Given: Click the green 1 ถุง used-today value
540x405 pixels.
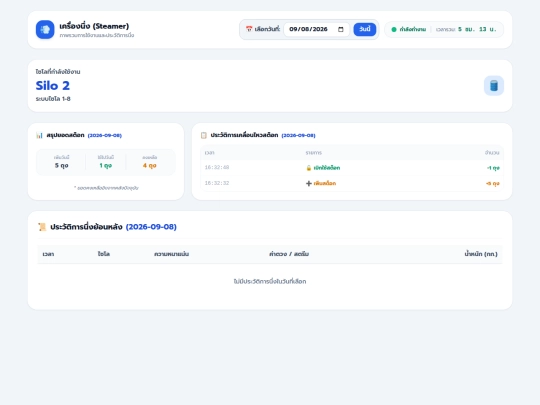Looking at the screenshot, I should [x=106, y=165].
